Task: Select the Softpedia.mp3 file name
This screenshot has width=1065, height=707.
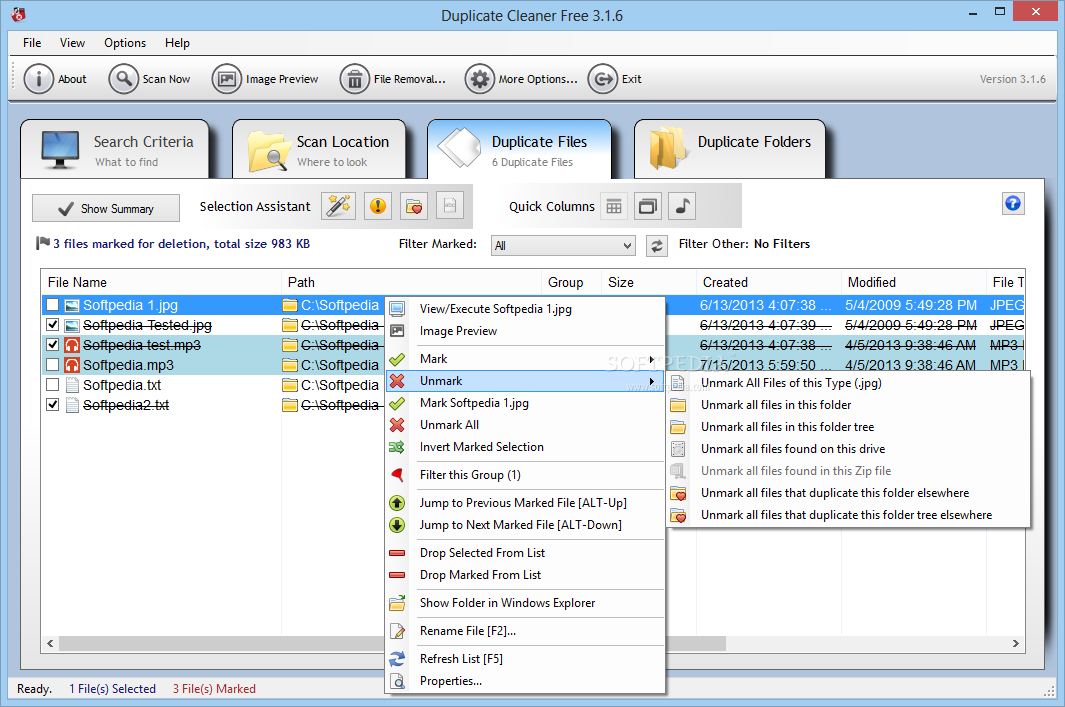Action: 128,365
